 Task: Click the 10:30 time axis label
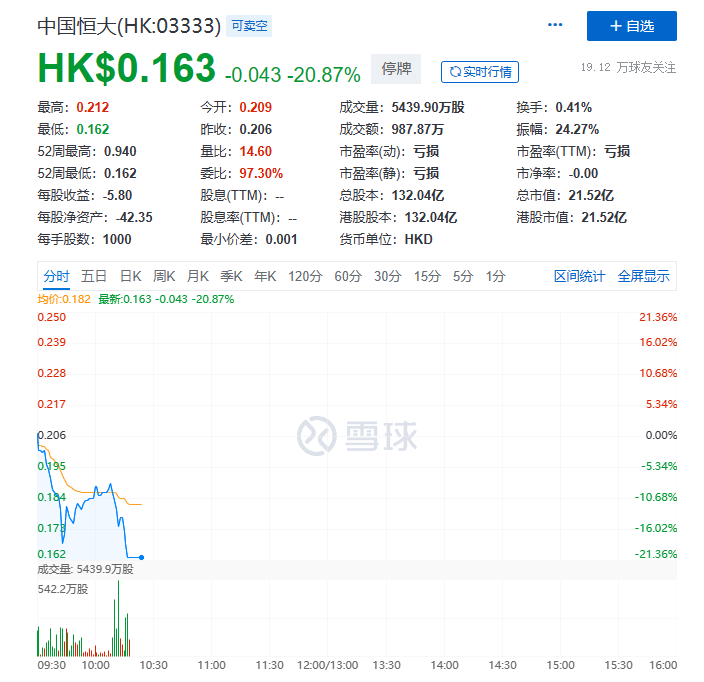tap(154, 665)
